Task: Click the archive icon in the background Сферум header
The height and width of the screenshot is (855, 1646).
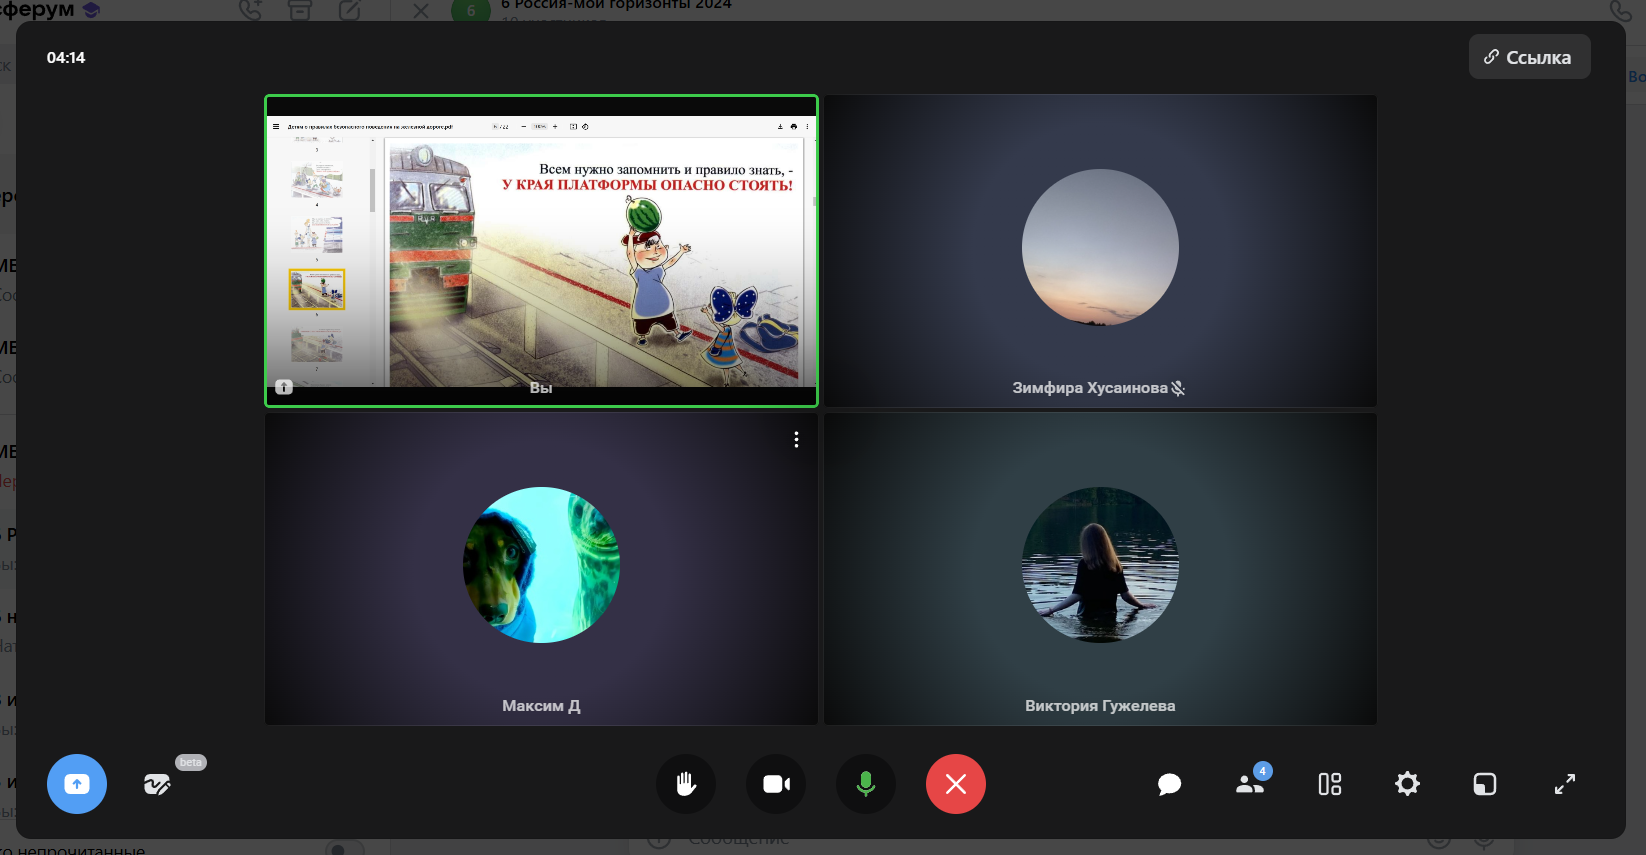Action: 299,10
